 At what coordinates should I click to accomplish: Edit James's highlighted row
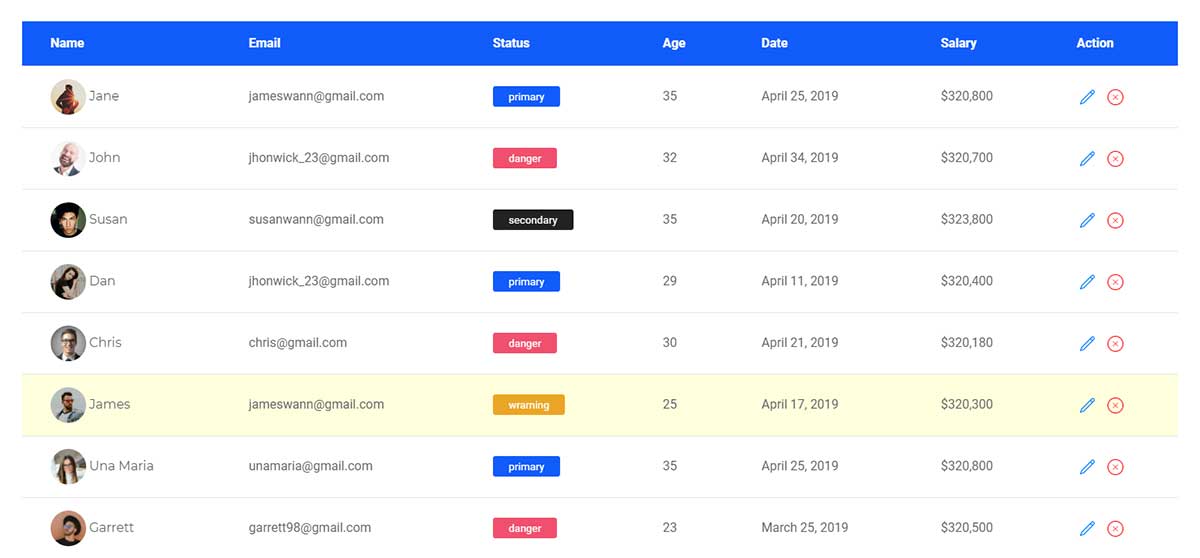pyautogui.click(x=1087, y=405)
